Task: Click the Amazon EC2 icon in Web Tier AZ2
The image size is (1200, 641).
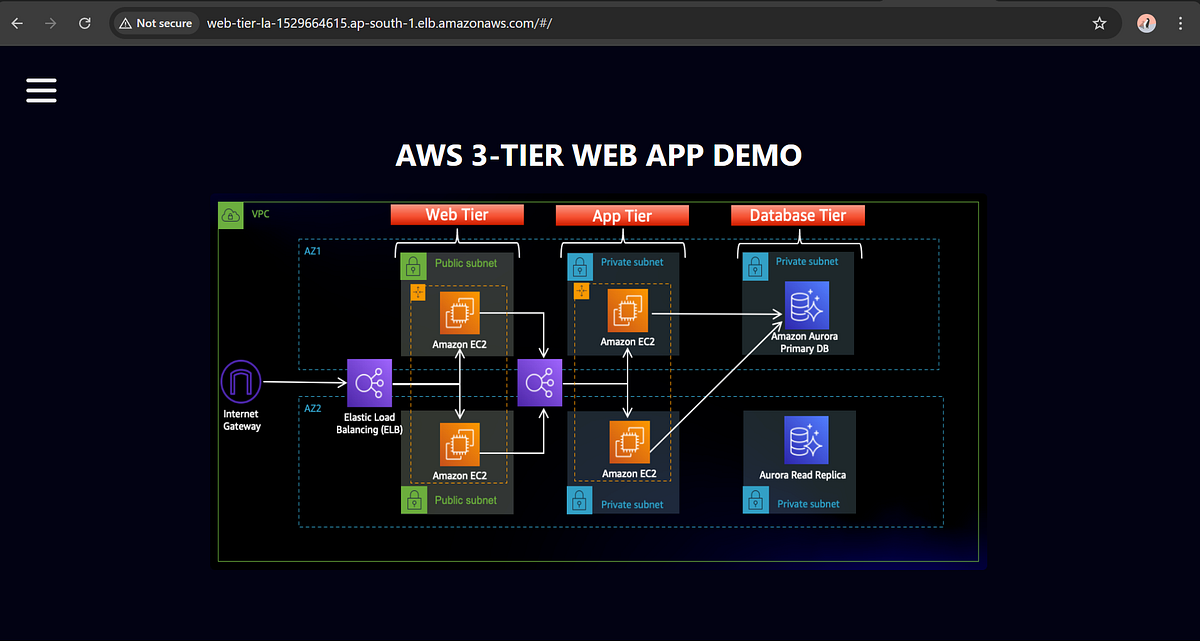Action: tap(458, 446)
